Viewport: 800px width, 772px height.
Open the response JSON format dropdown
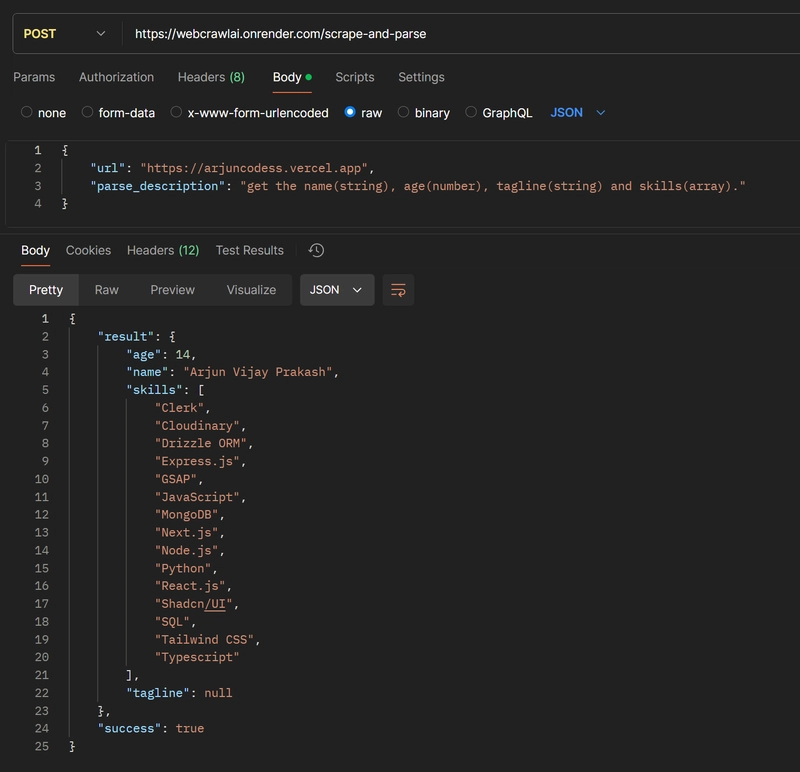(337, 290)
